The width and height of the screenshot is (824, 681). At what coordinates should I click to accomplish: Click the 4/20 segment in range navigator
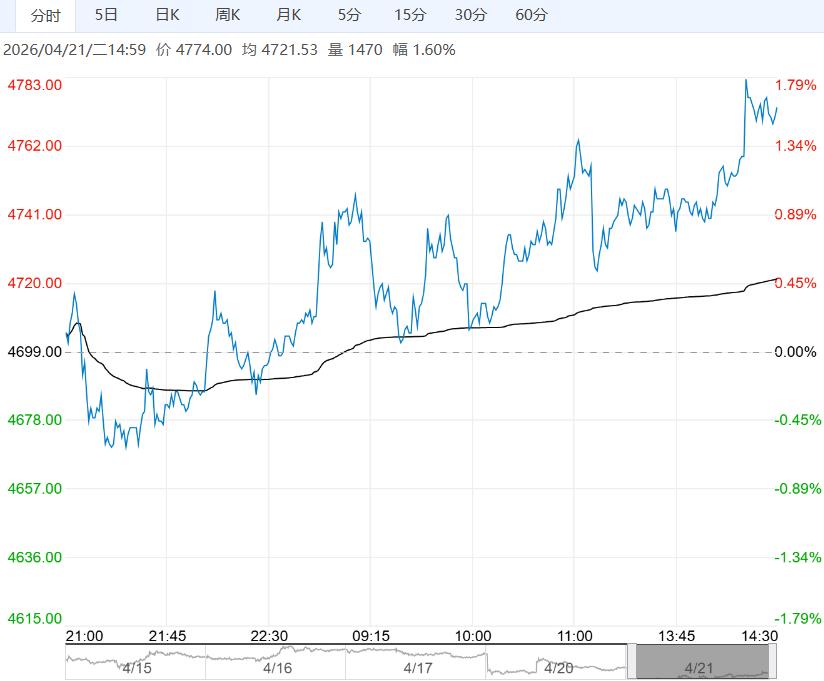(x=557, y=665)
